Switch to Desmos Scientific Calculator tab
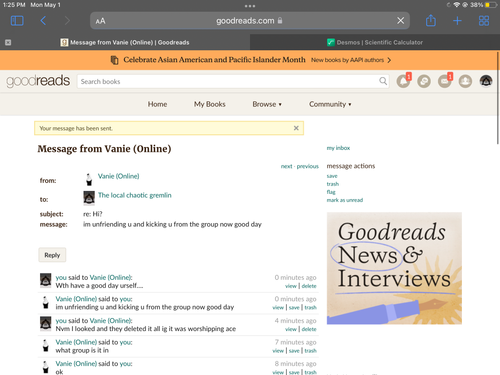This screenshot has height=375, width=500. coord(375,42)
